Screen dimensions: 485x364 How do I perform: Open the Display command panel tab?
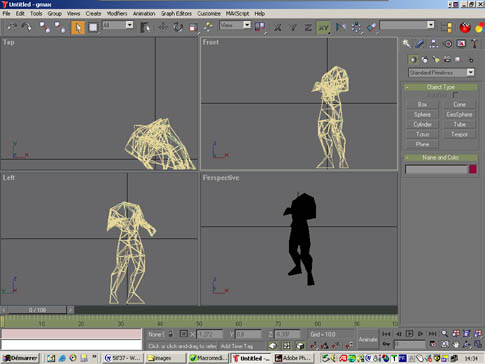(x=461, y=44)
